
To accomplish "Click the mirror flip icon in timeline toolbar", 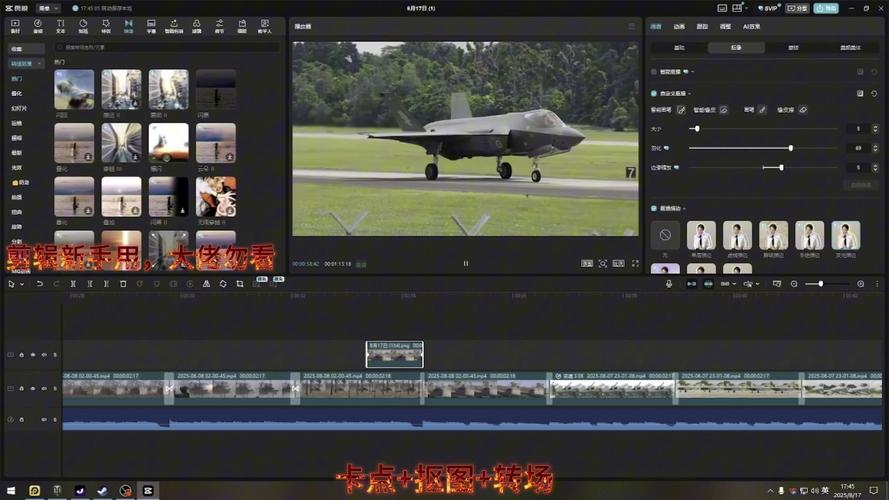I will tap(206, 284).
